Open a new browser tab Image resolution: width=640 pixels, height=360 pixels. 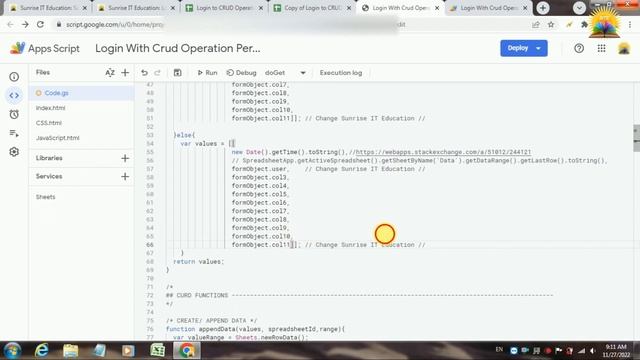pos(542,8)
